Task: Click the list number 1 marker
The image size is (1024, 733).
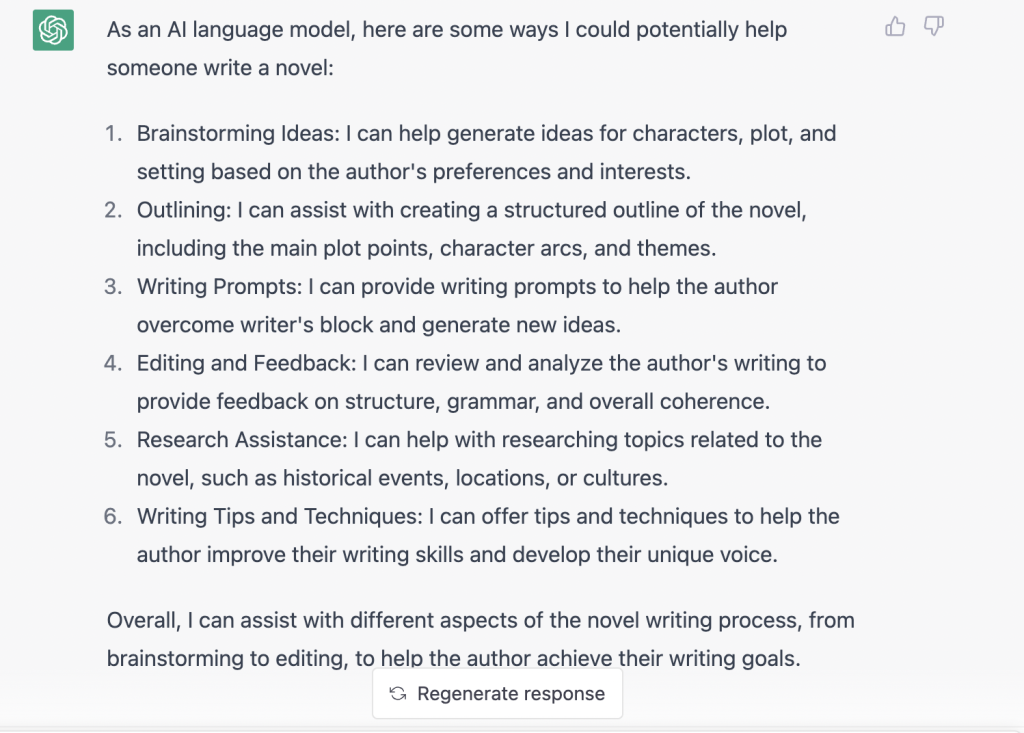Action: [114, 133]
